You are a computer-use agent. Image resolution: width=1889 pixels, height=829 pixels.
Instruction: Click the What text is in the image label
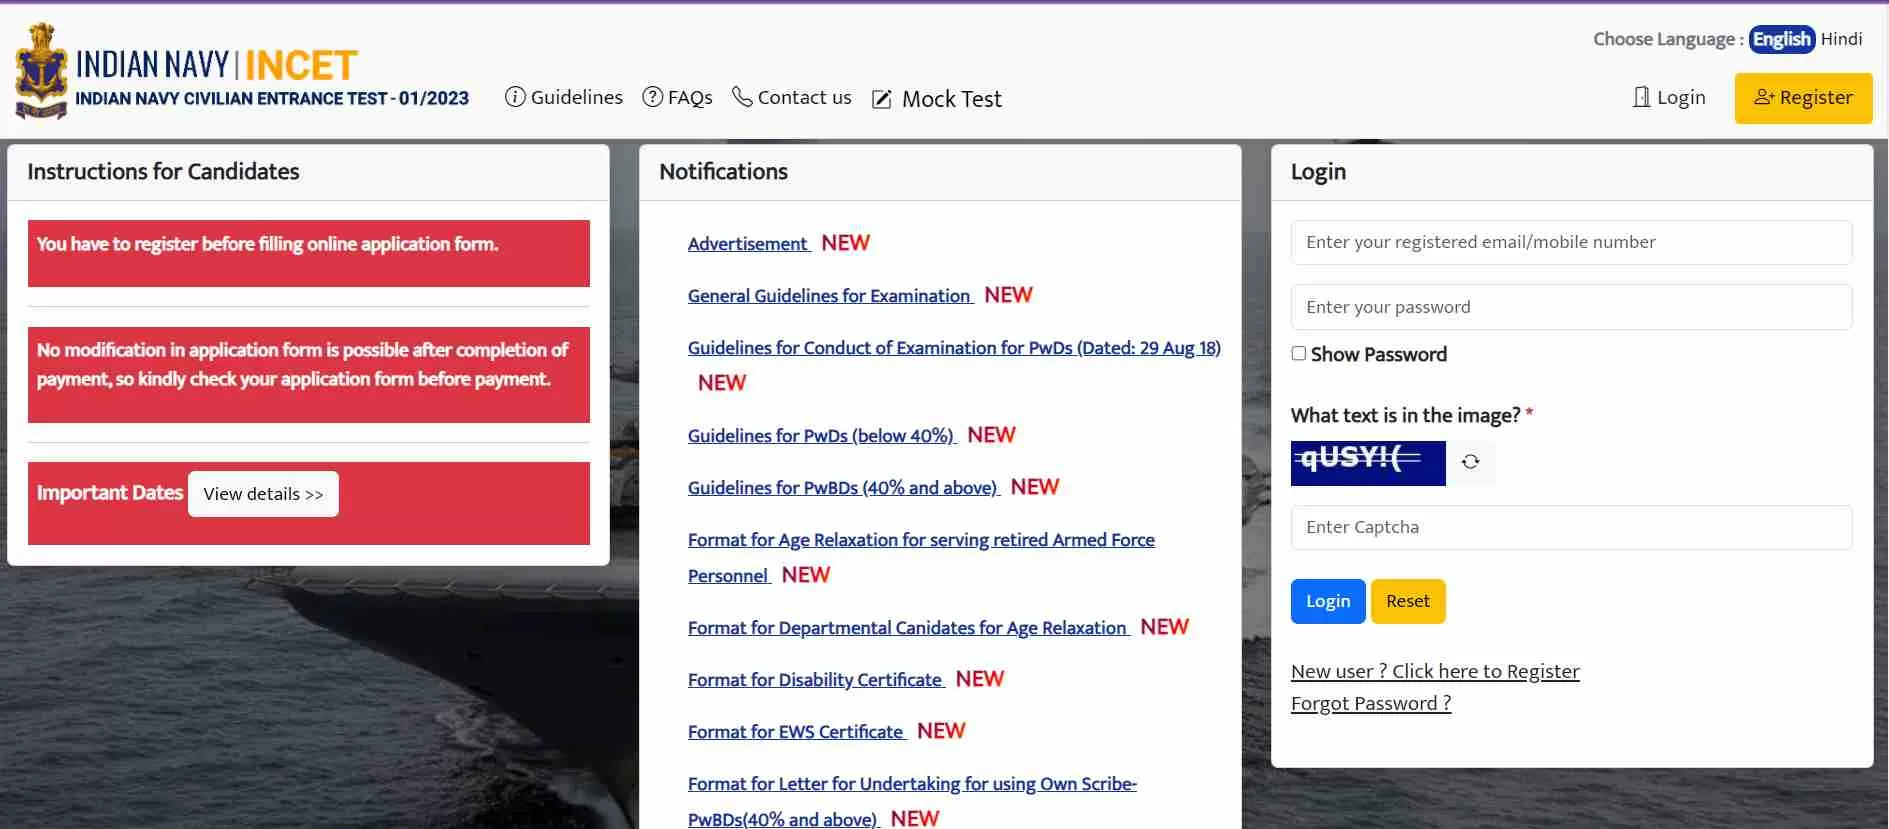pos(1405,415)
